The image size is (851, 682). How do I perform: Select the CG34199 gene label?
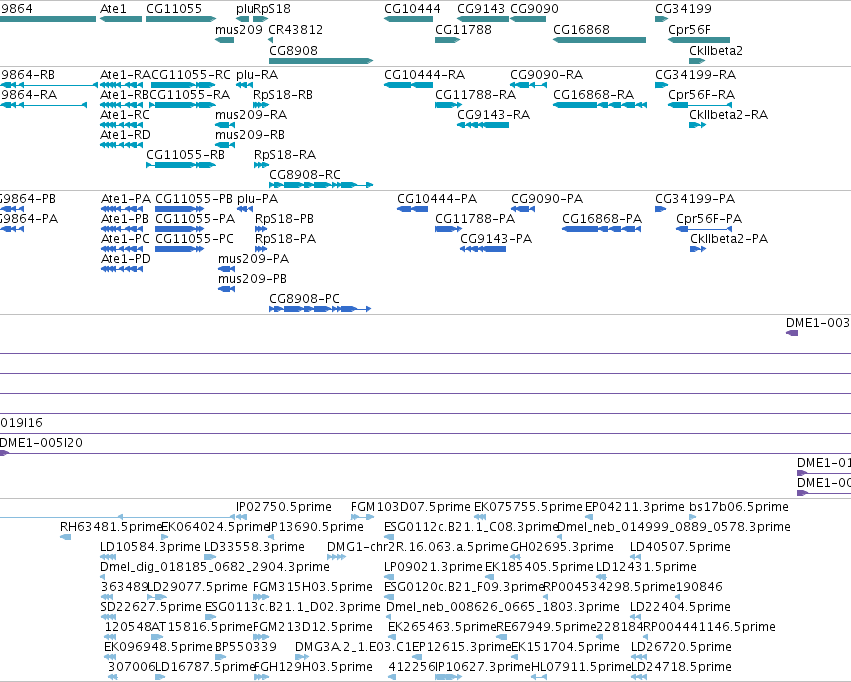pyautogui.click(x=683, y=9)
